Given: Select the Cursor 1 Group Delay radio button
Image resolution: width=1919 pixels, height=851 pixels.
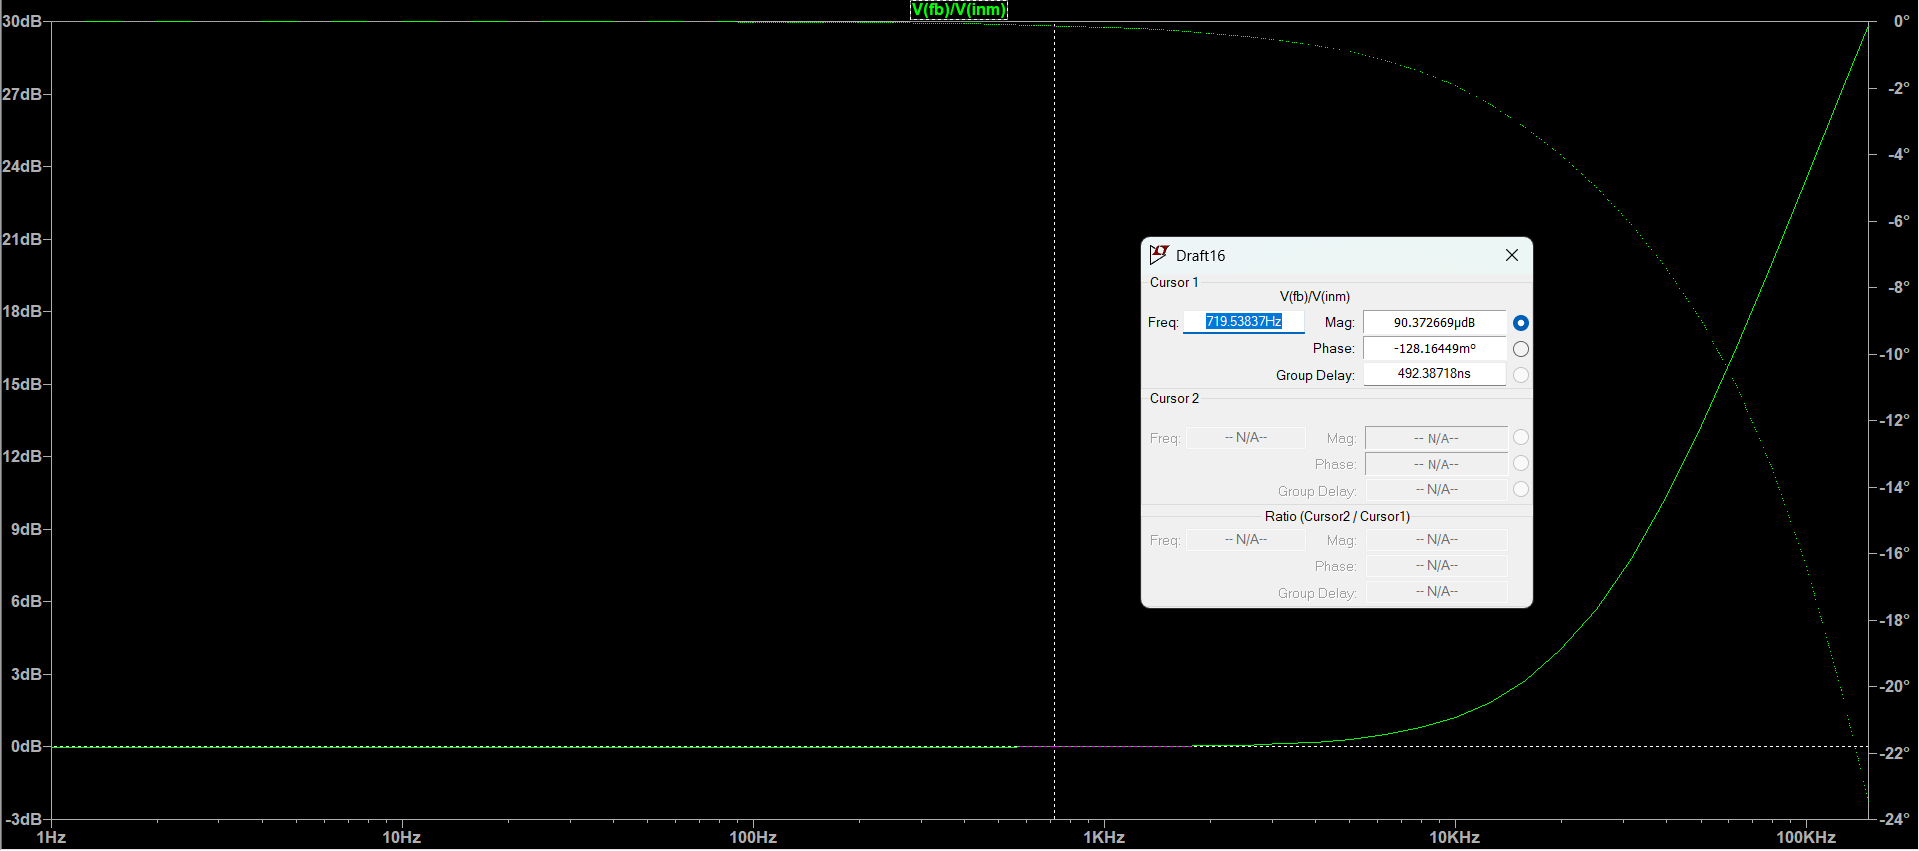Looking at the screenshot, I should pyautogui.click(x=1520, y=375).
